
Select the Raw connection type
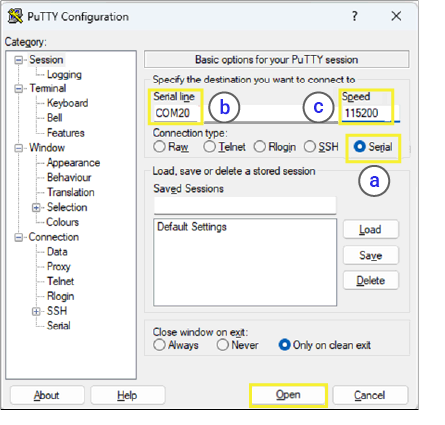(x=159, y=147)
